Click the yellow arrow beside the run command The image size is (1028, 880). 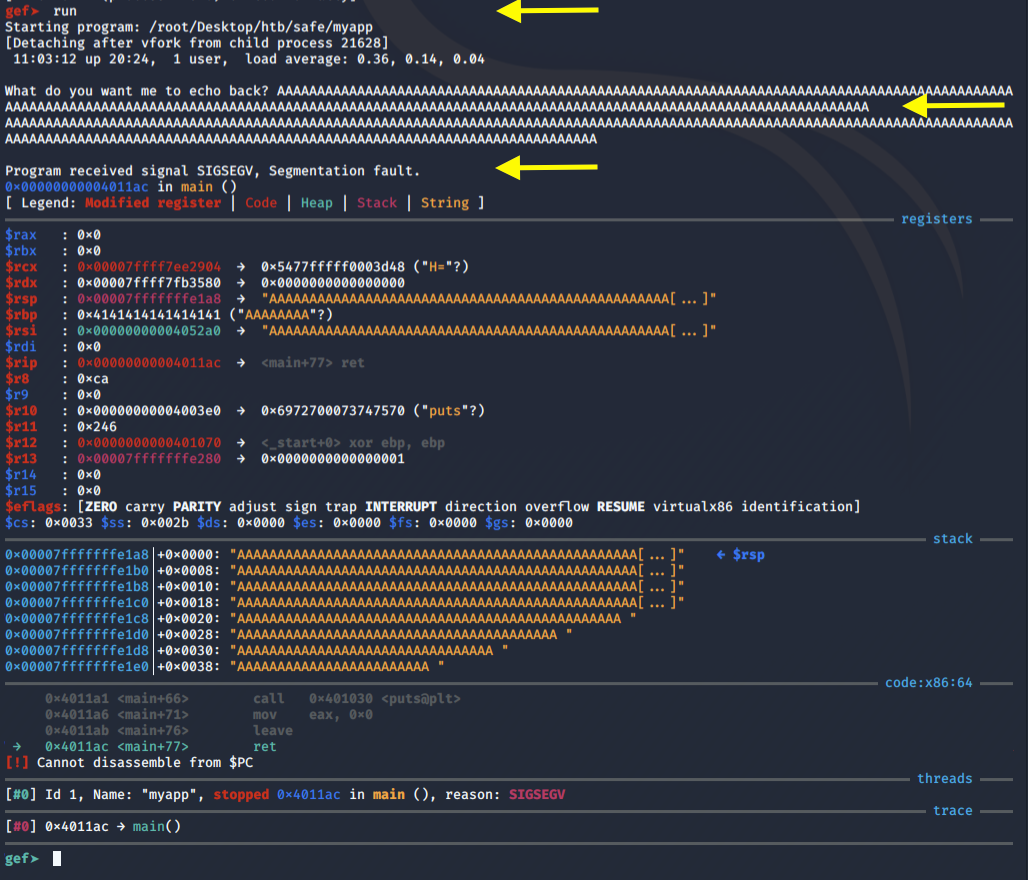coord(547,11)
